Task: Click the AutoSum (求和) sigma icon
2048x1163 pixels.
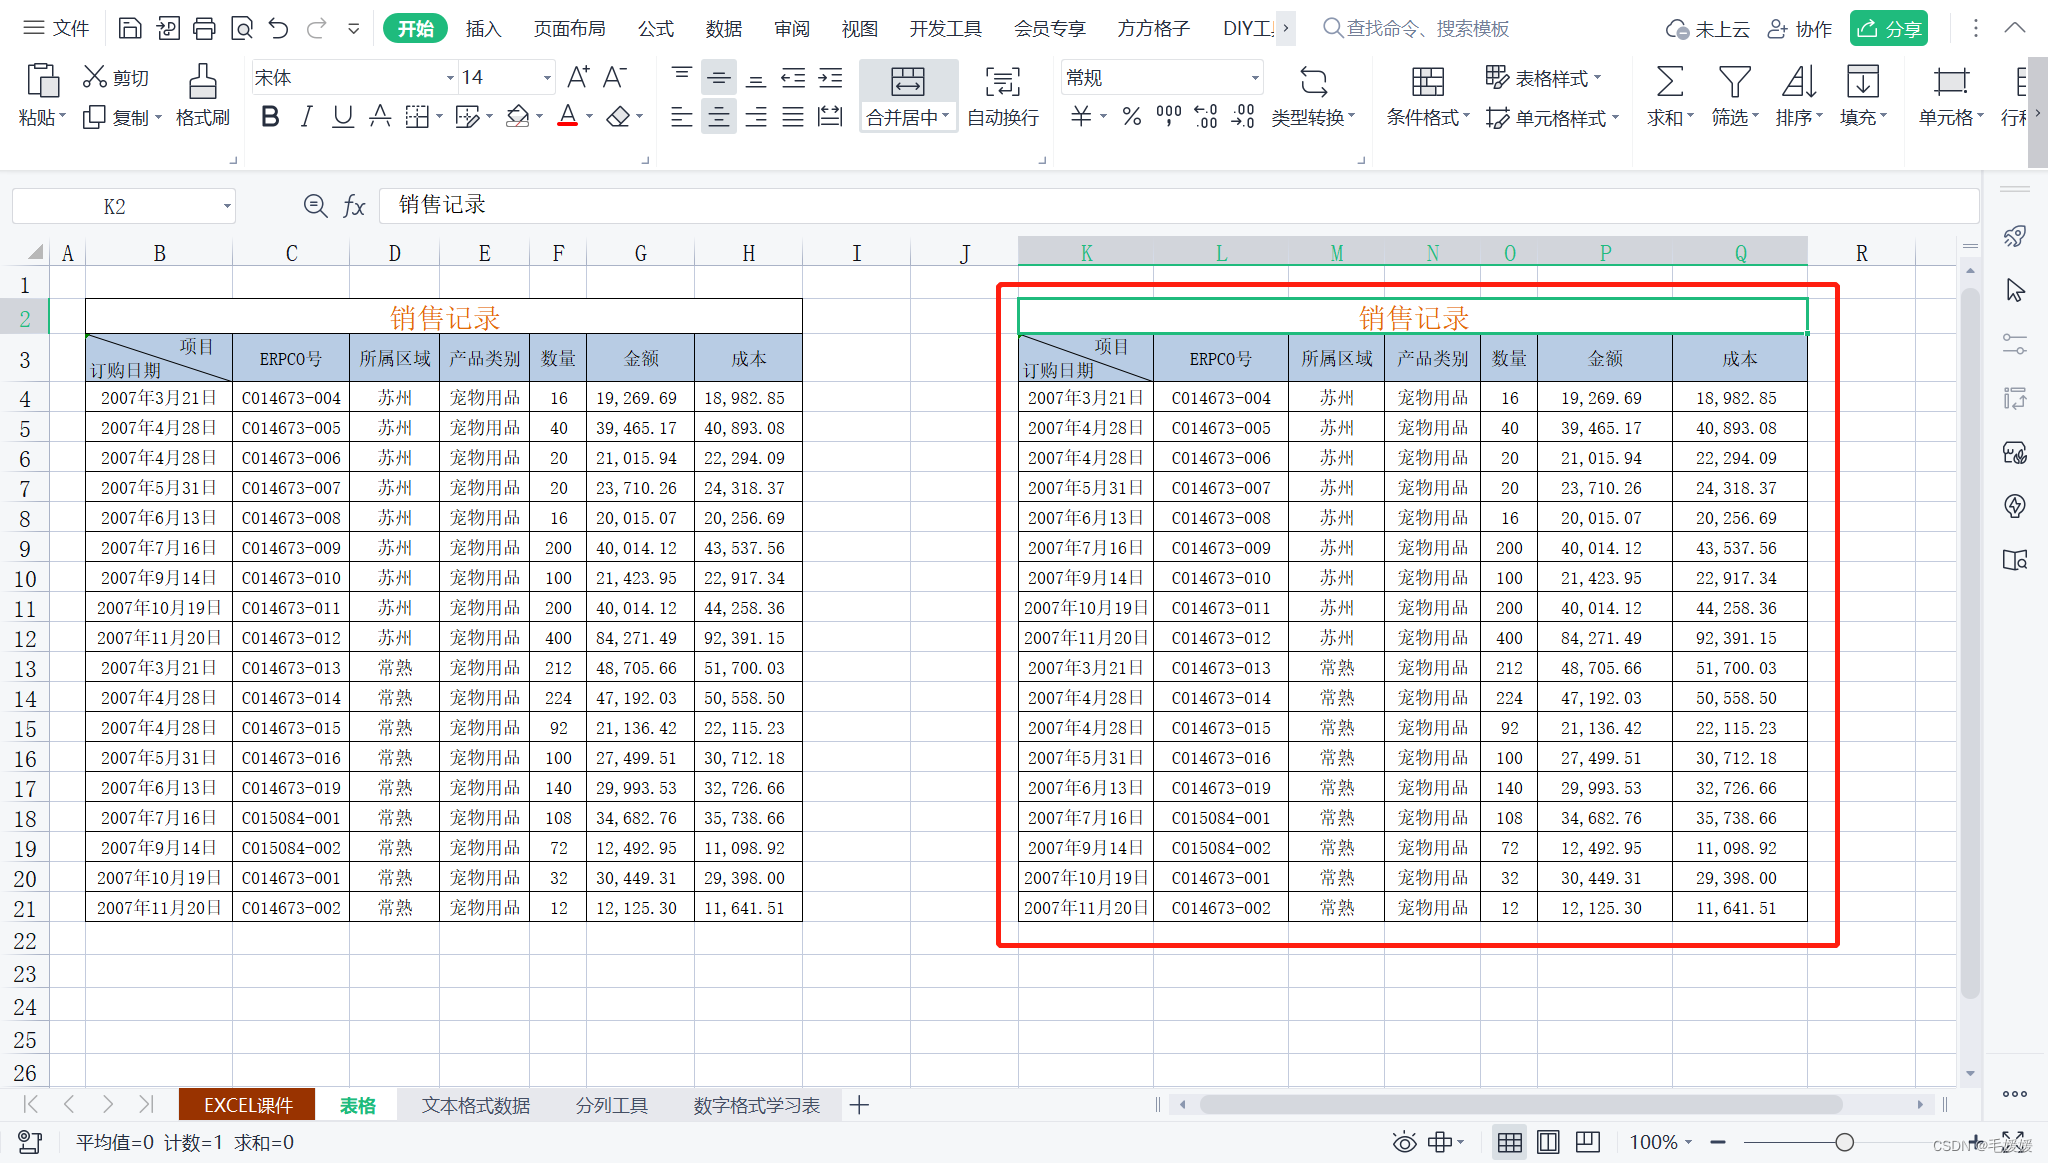Action: pos(1669,82)
